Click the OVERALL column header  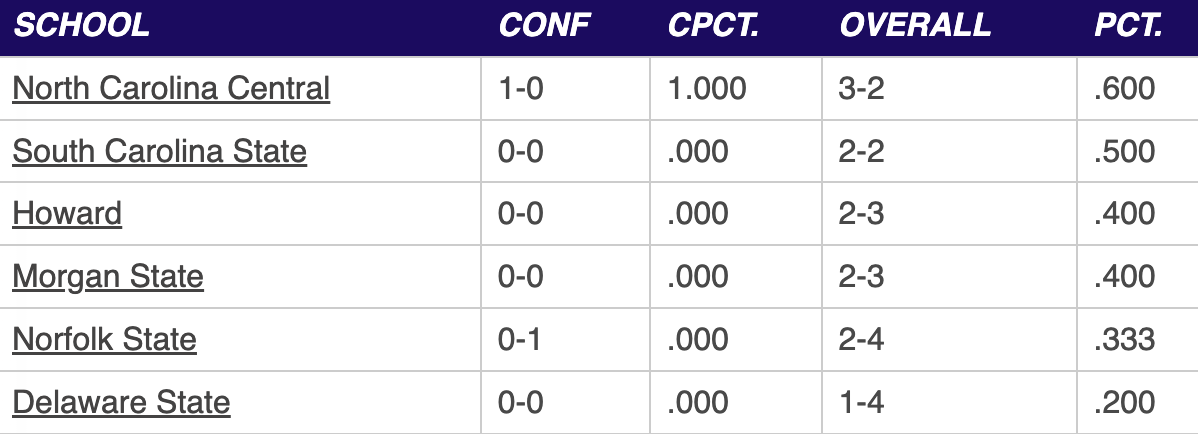[x=915, y=25]
